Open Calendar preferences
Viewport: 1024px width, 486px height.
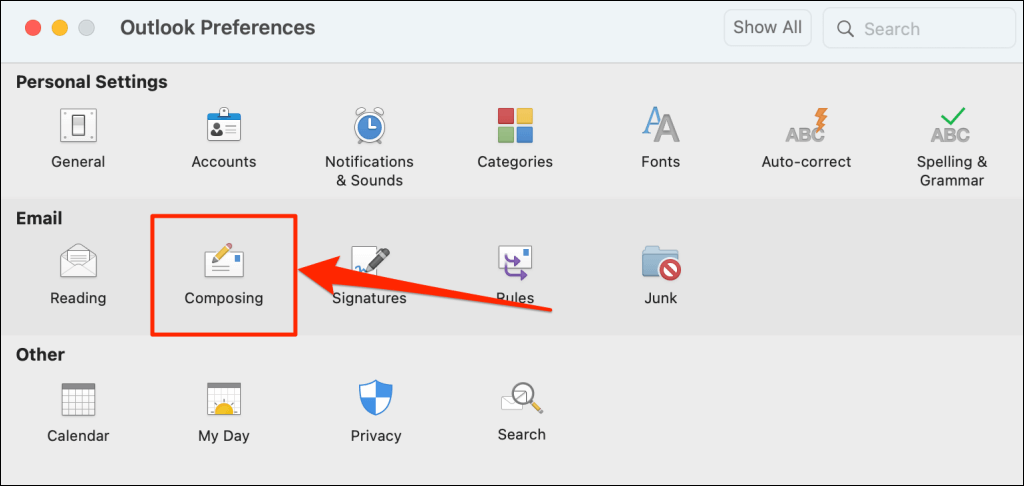[x=78, y=401]
